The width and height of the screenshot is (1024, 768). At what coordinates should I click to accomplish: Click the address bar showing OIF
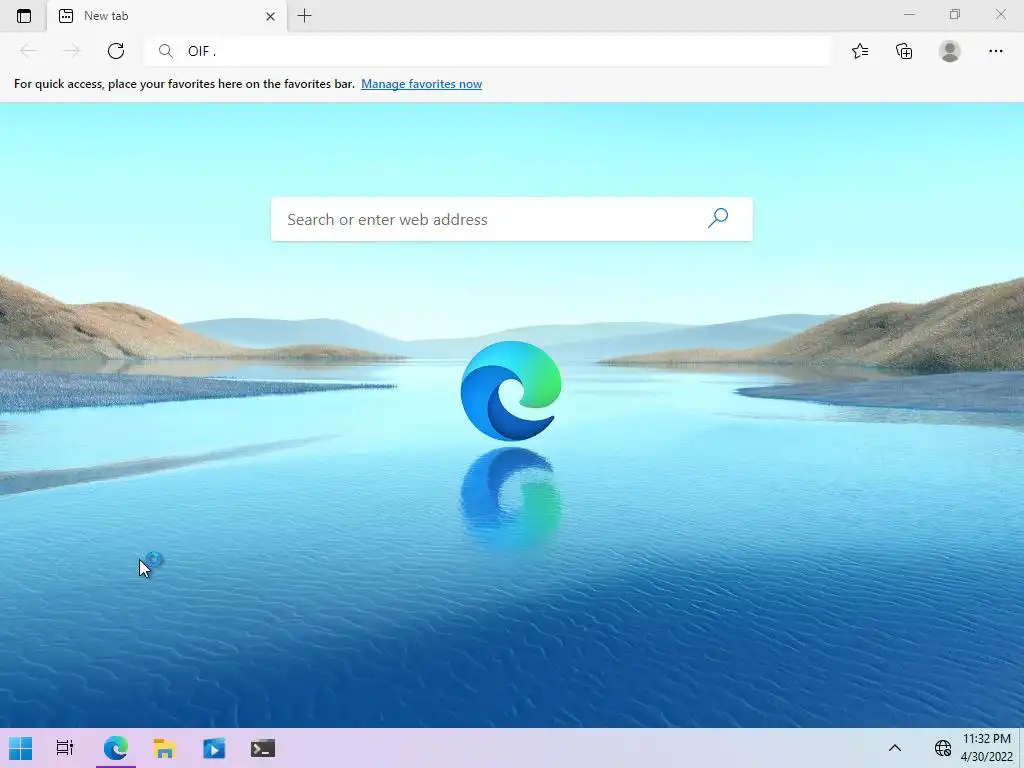(488, 51)
